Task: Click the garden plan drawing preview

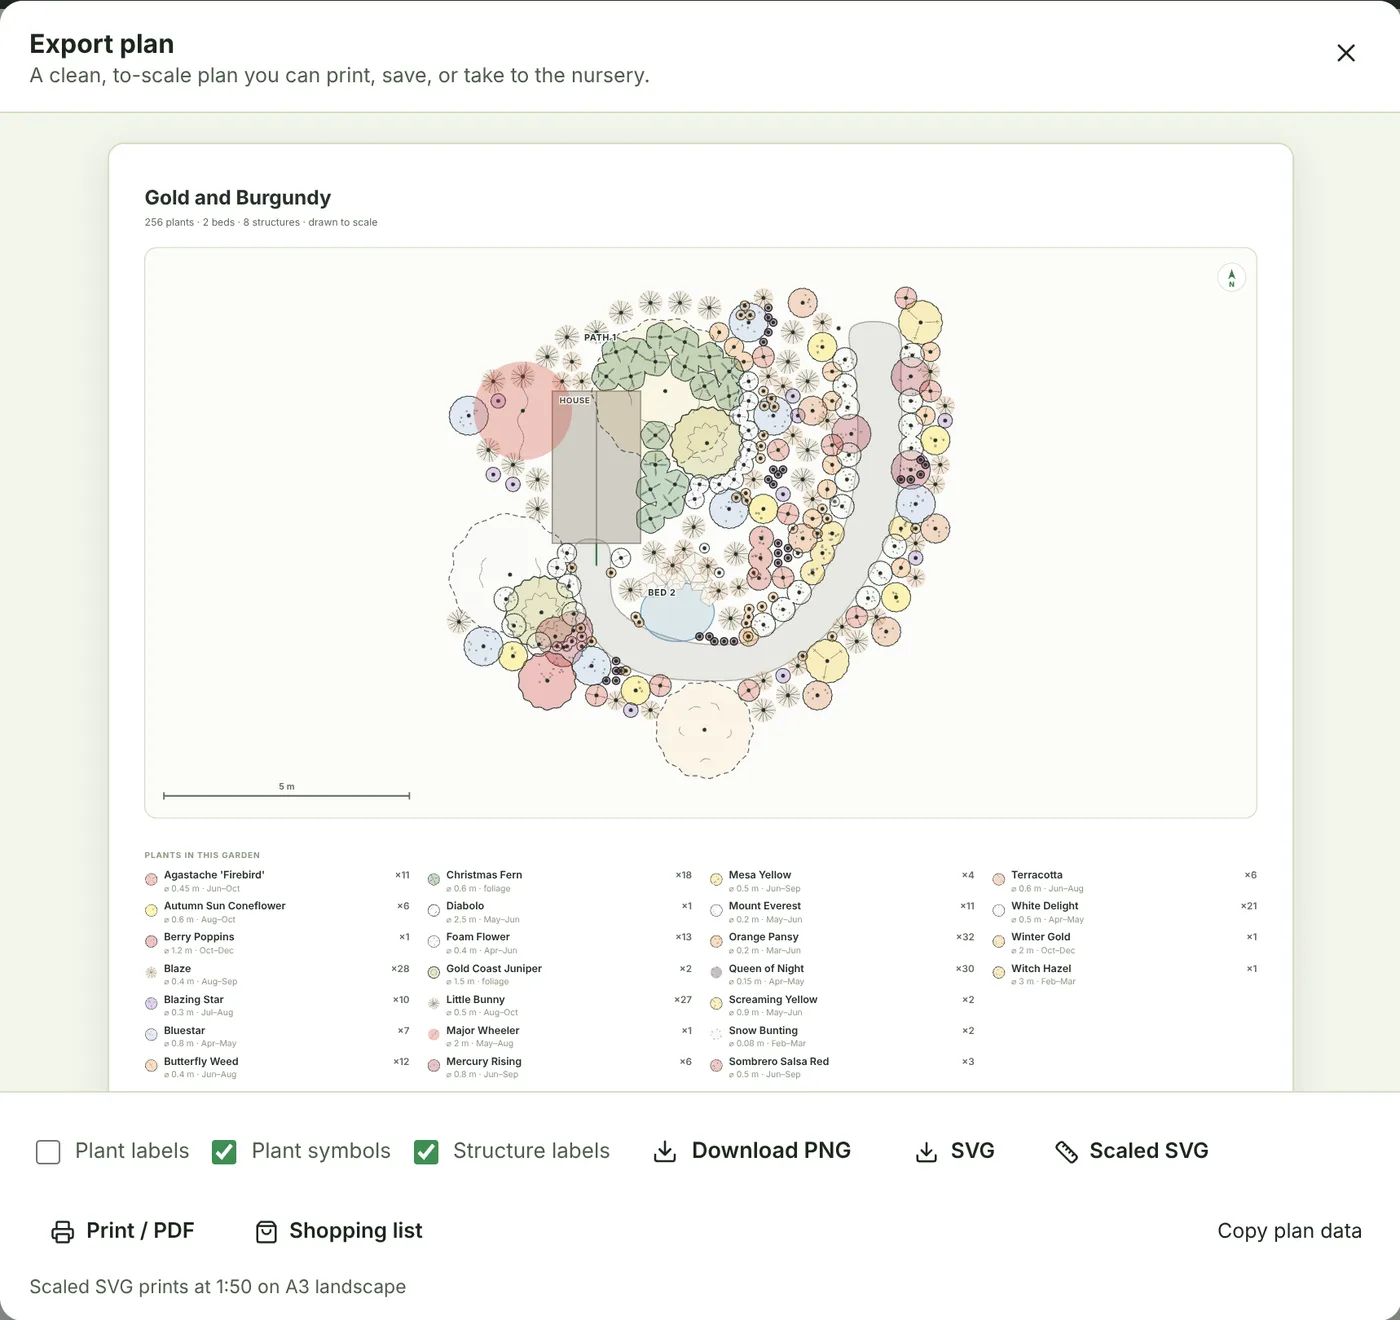Action: [x=700, y=533]
